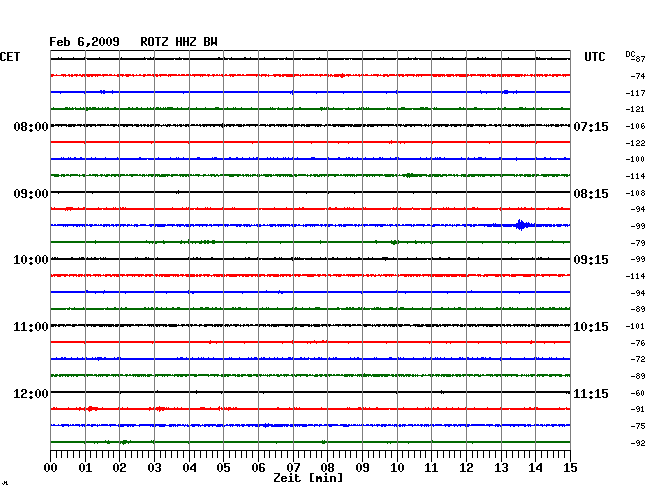Click the "12" minute label on Zeit axis
This screenshot has height=494, width=650.
(x=466, y=468)
